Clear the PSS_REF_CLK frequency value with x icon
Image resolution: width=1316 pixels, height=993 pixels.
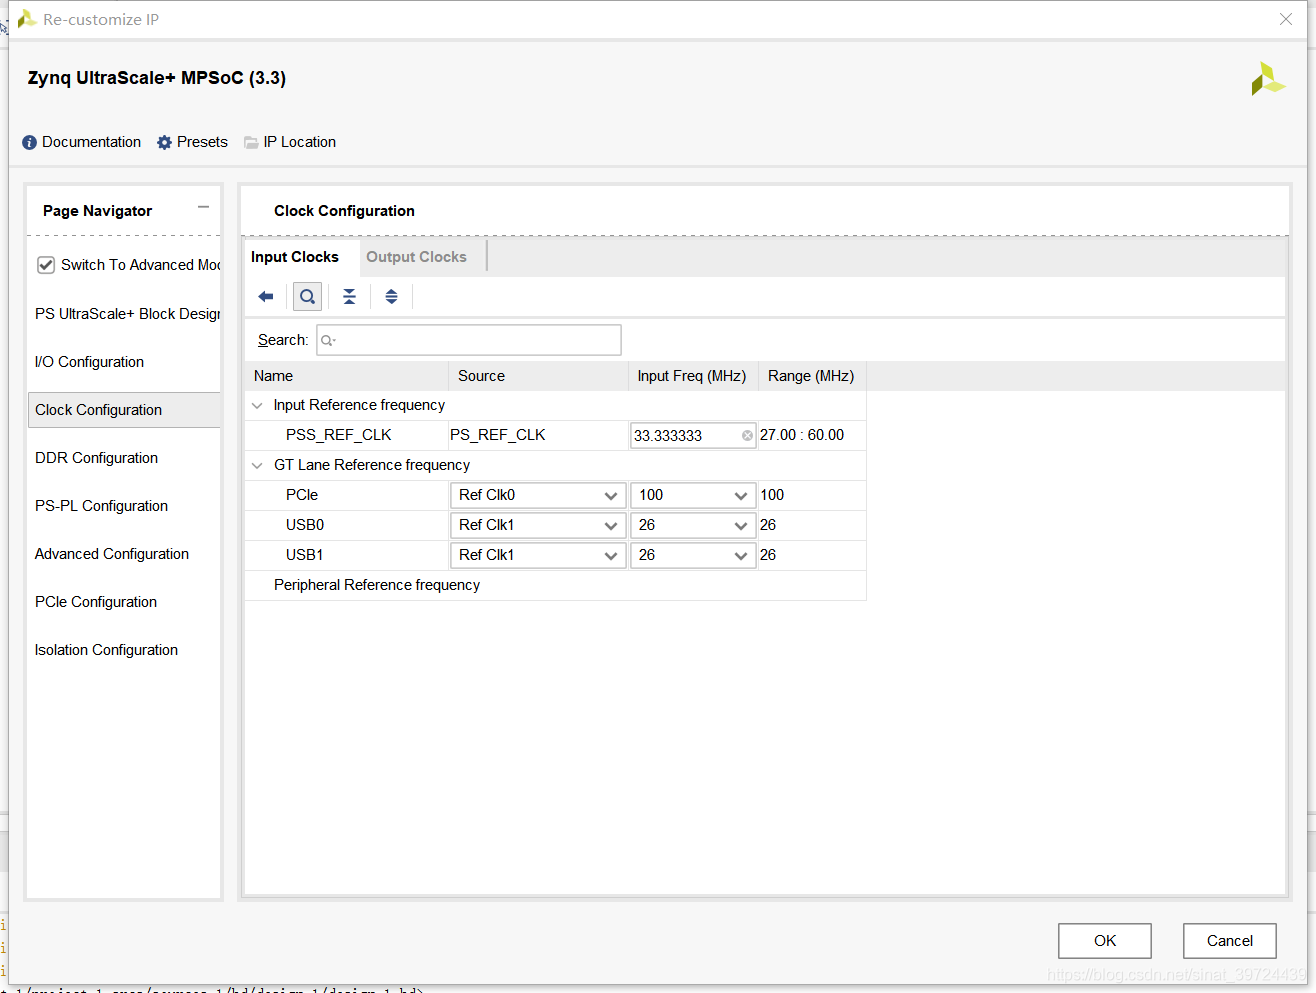(x=747, y=436)
